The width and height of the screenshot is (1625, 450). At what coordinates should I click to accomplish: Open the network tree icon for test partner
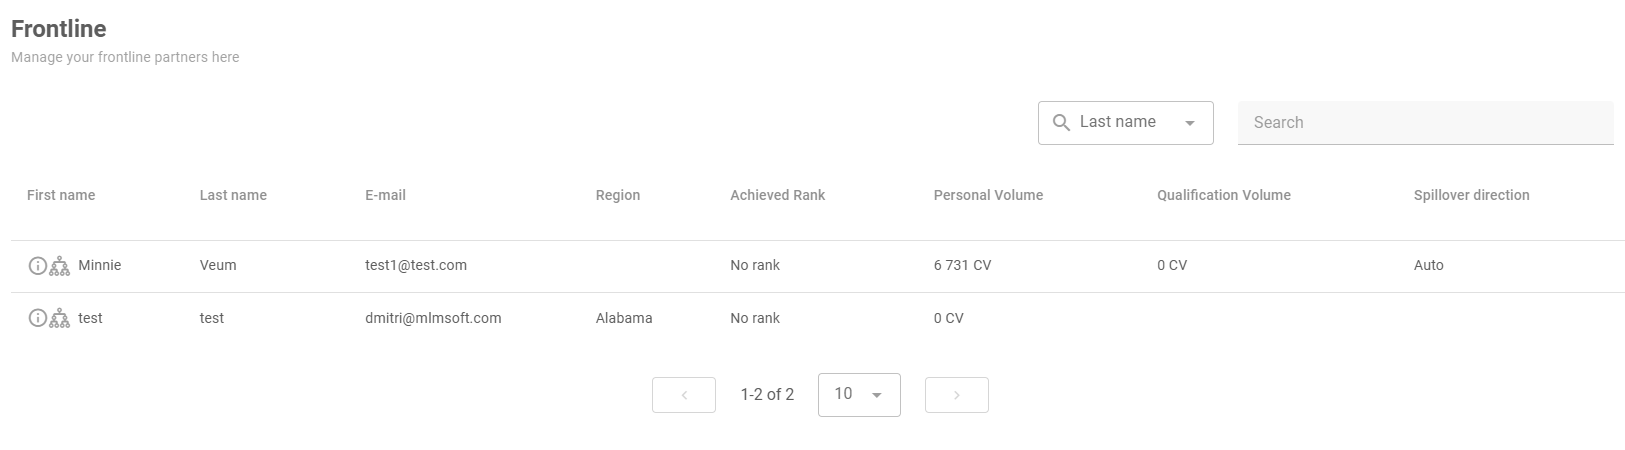[x=60, y=319]
